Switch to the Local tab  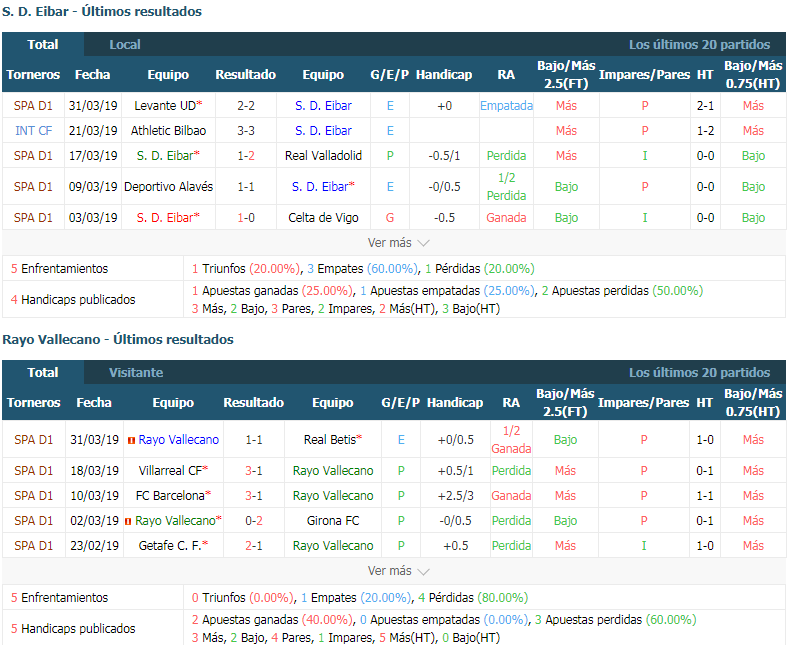(x=125, y=45)
